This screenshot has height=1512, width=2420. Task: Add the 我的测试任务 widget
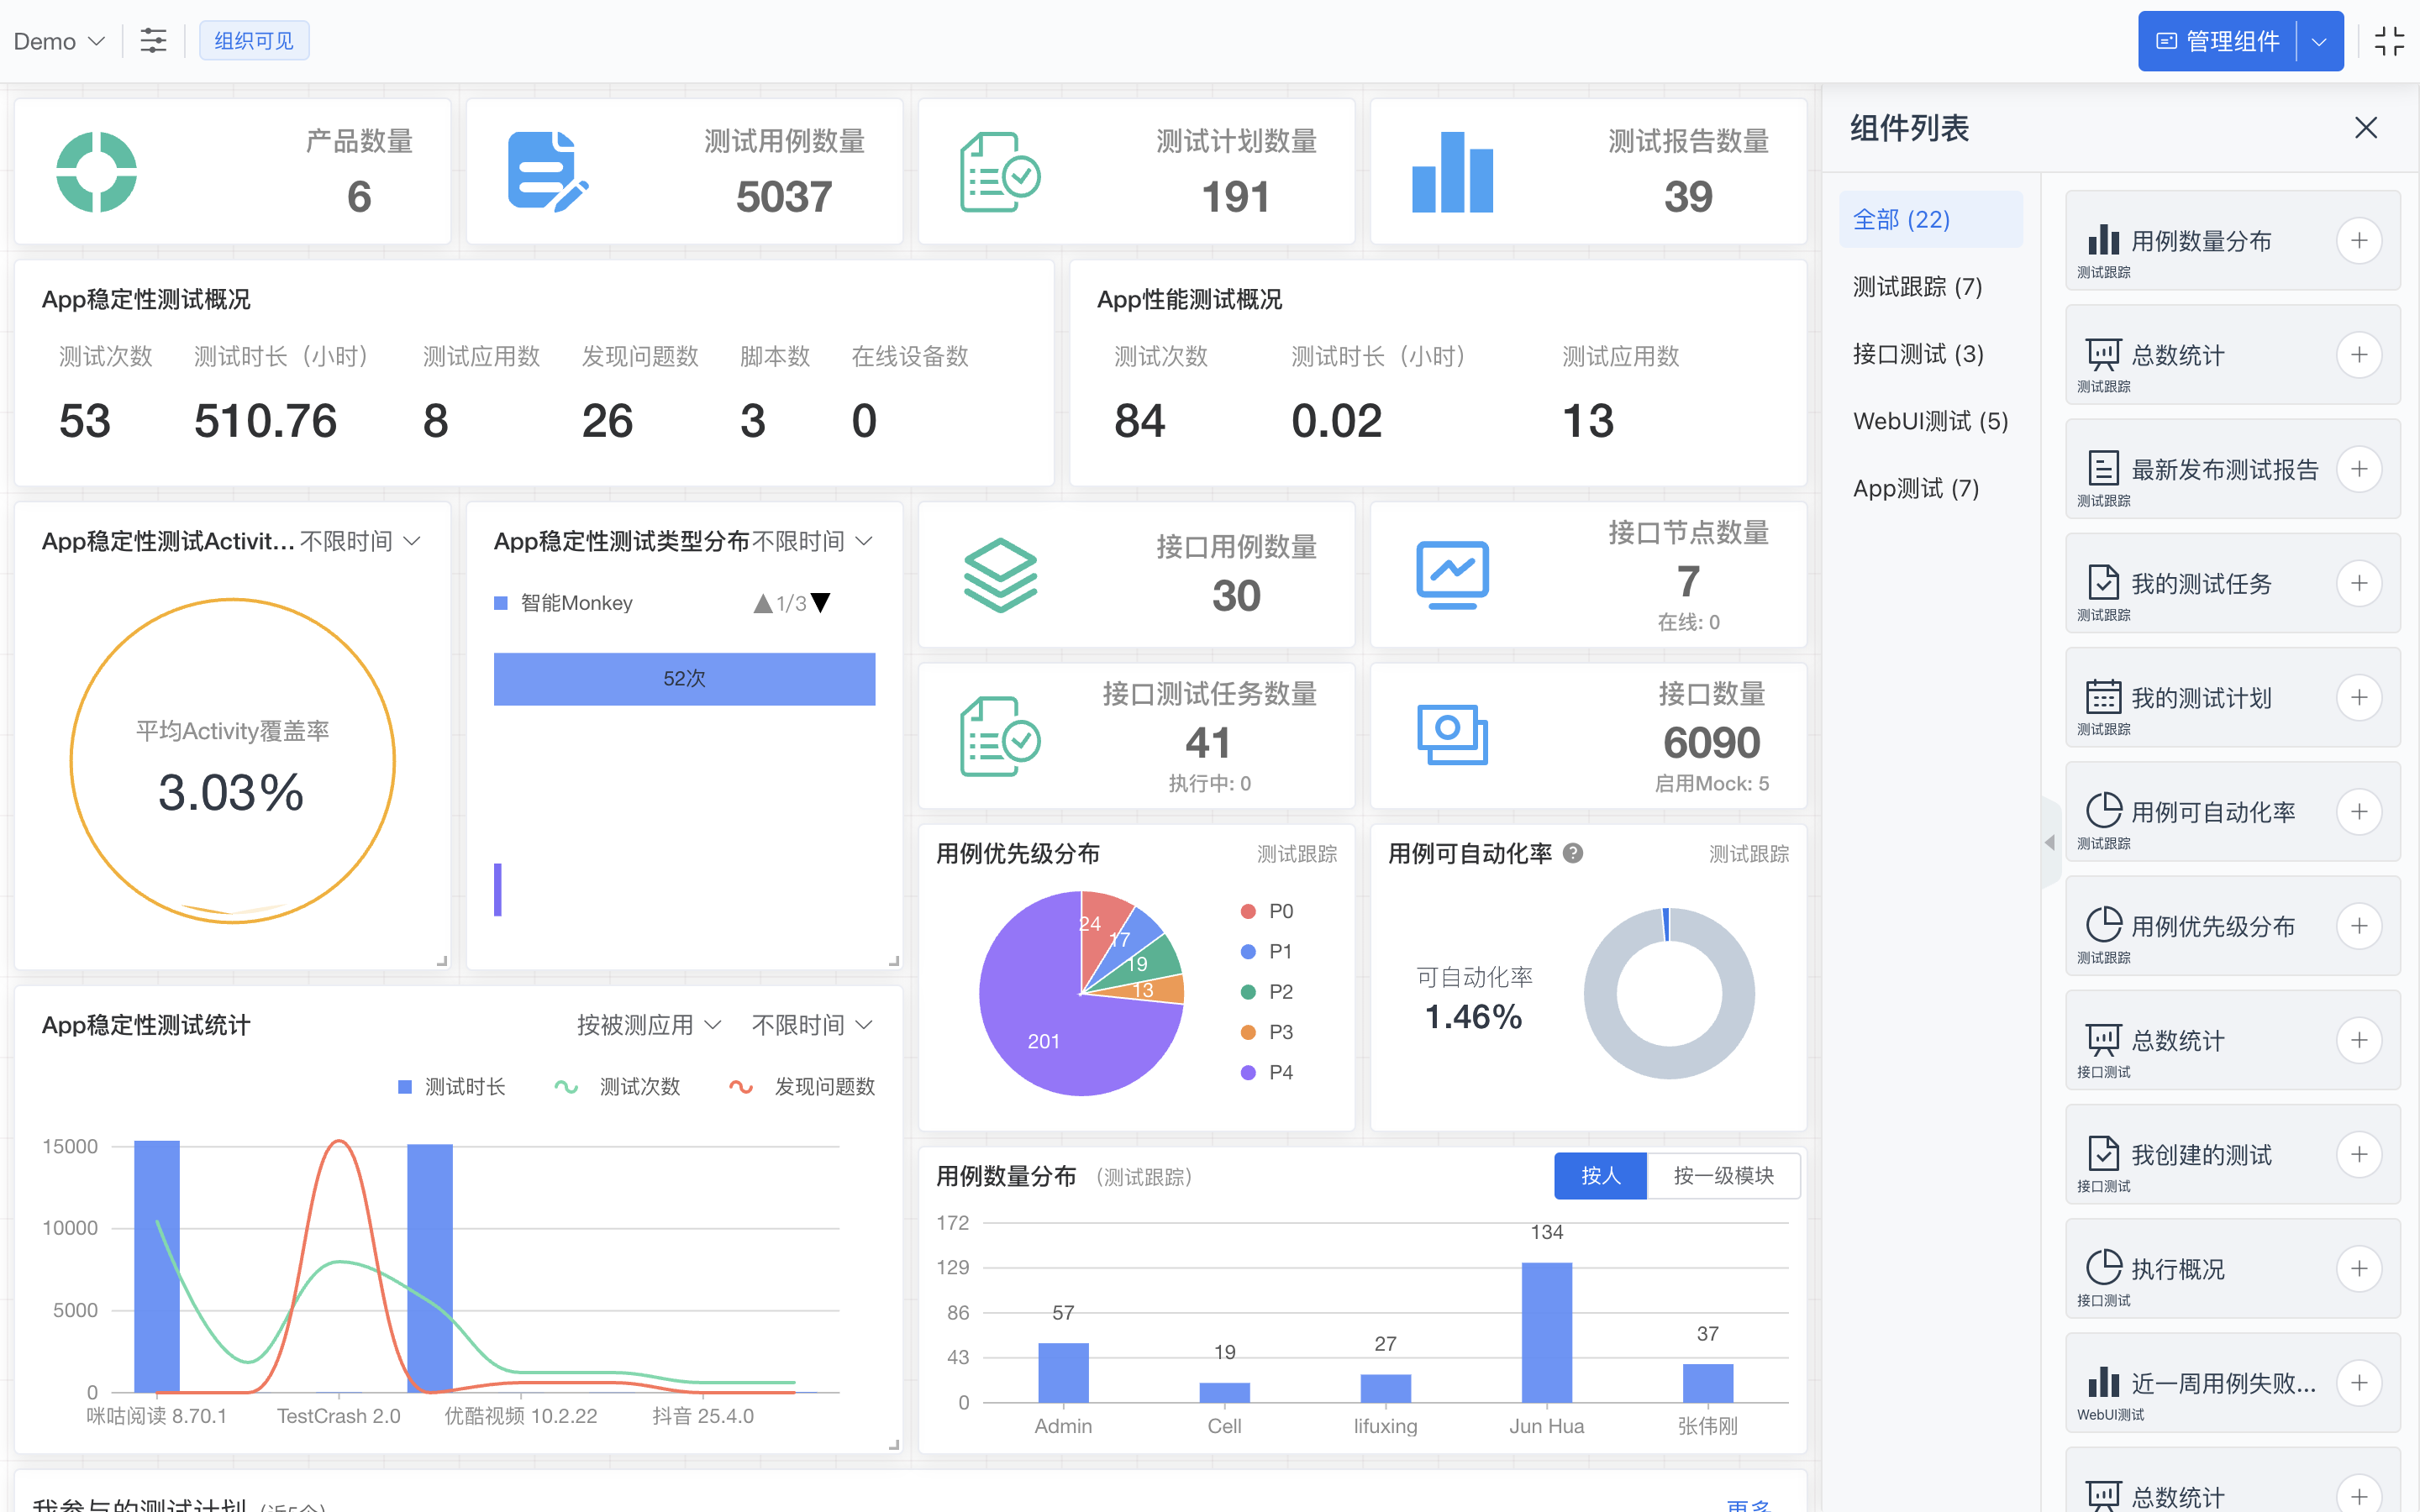2359,583
